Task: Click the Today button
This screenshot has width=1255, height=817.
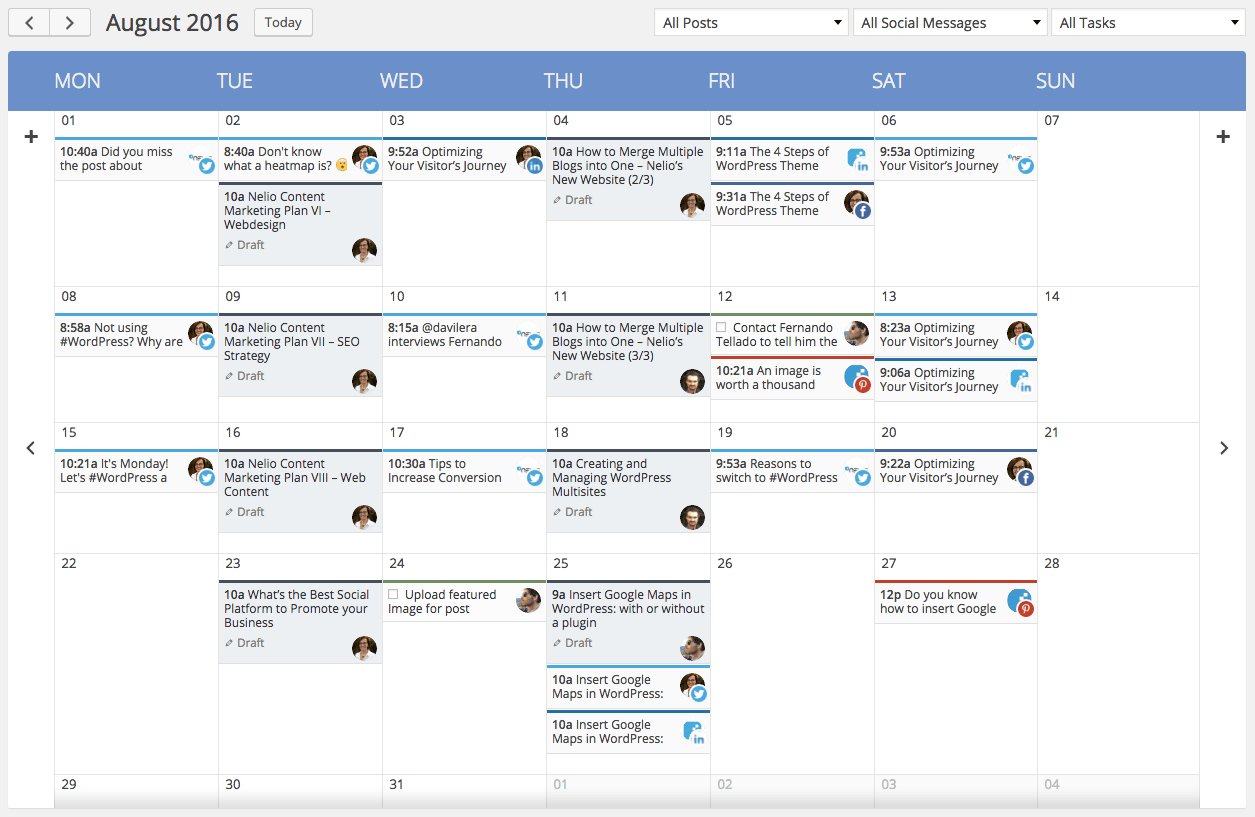Action: point(283,22)
